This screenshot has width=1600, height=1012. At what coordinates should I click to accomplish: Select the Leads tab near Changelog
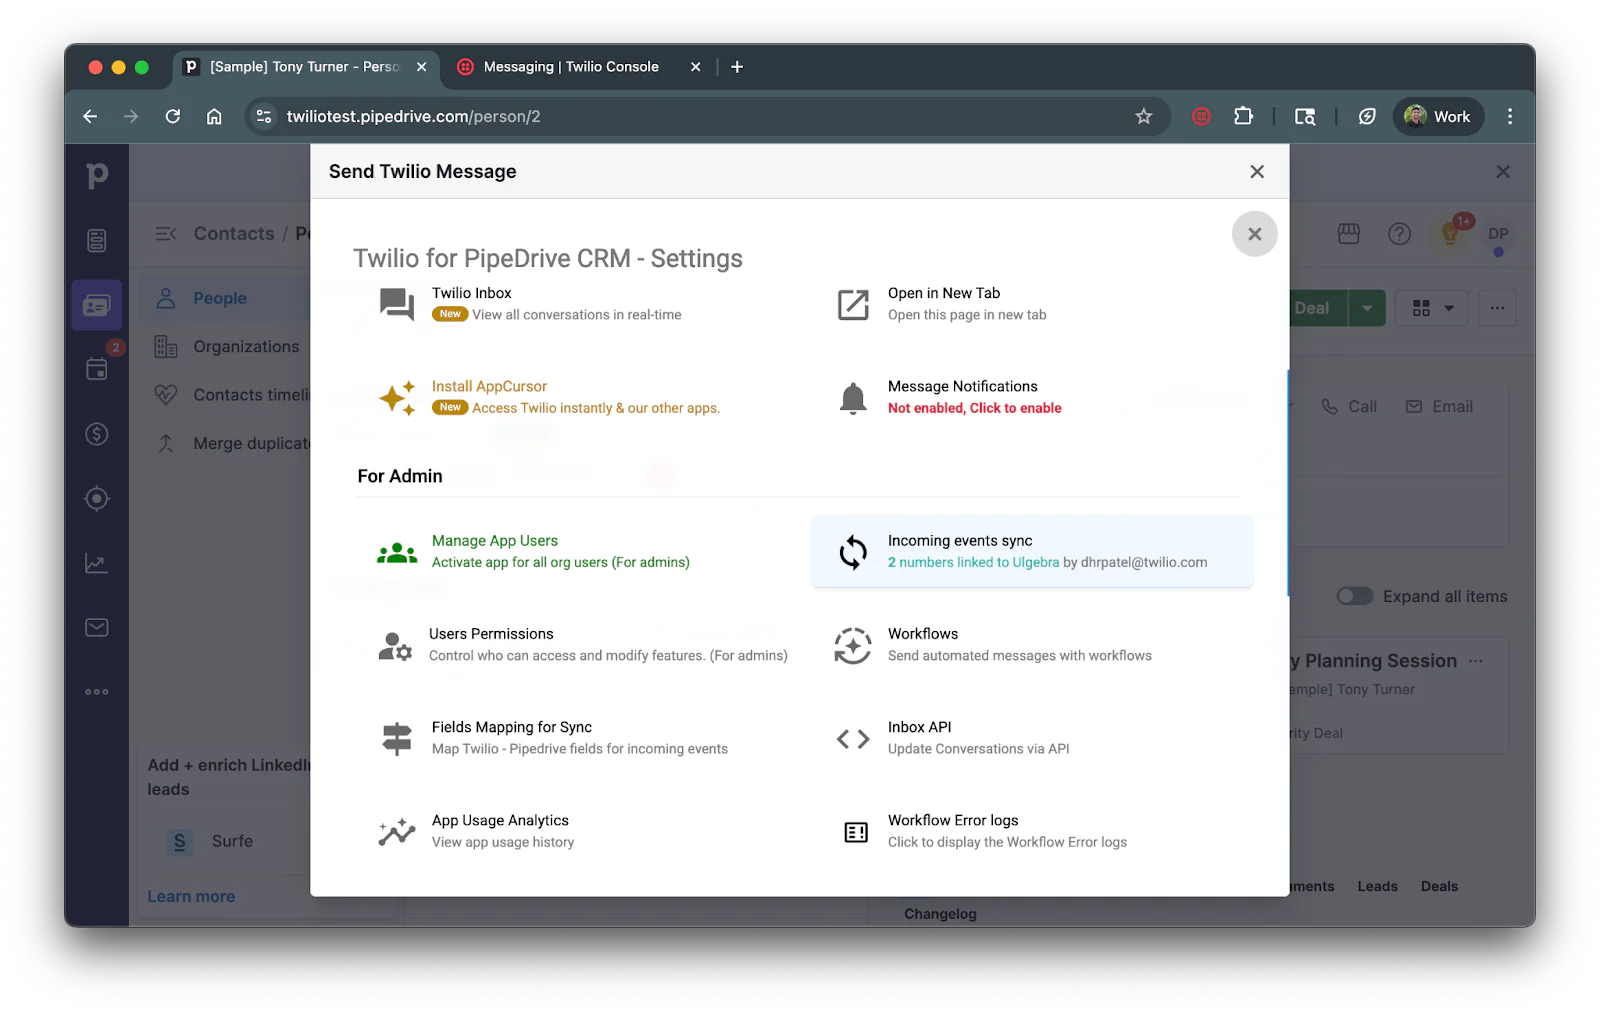[x=1376, y=886]
